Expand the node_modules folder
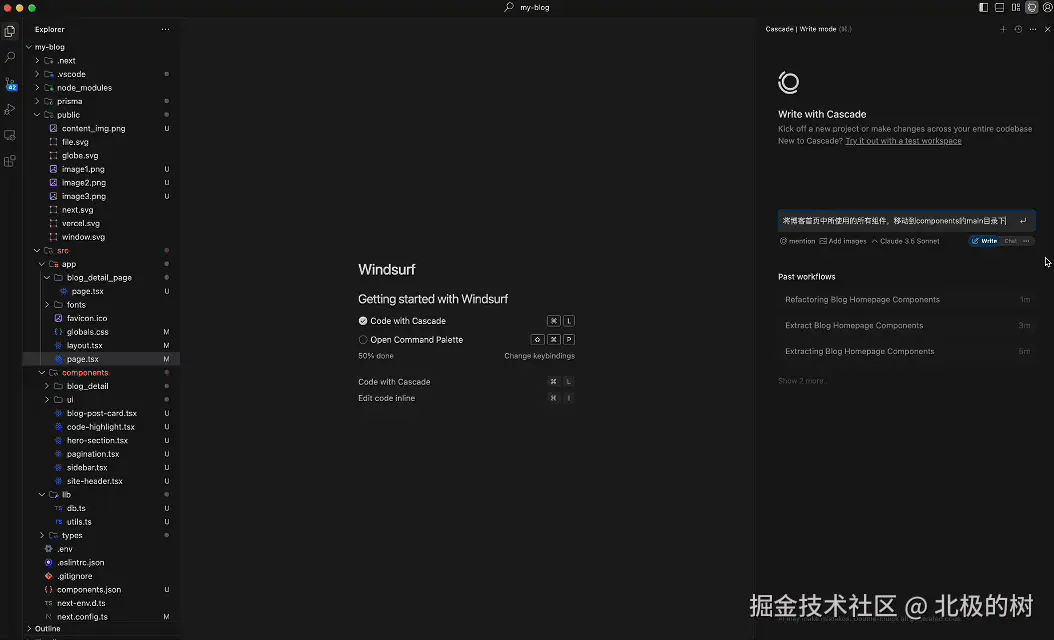 (38, 87)
